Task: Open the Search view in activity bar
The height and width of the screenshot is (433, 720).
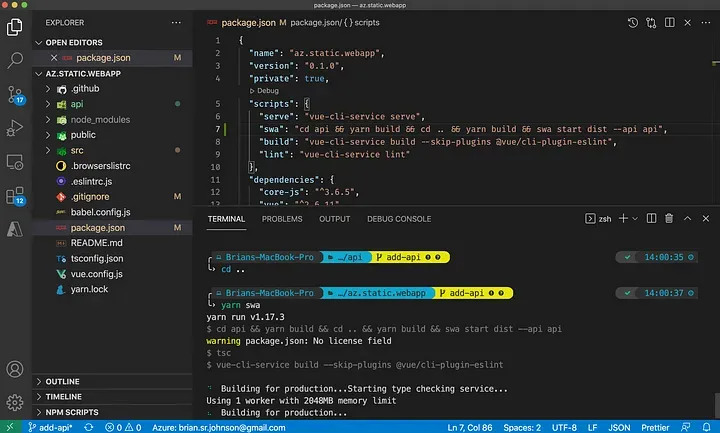Action: pos(15,60)
